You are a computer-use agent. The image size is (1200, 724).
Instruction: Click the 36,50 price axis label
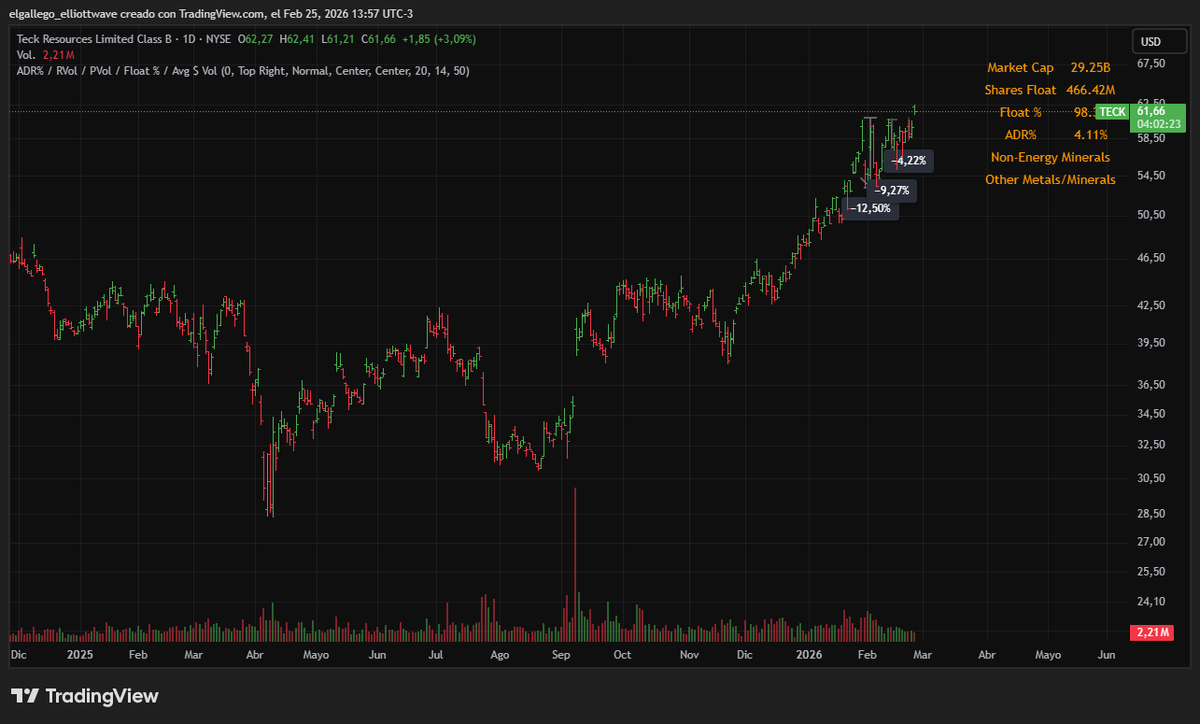tap(1153, 384)
